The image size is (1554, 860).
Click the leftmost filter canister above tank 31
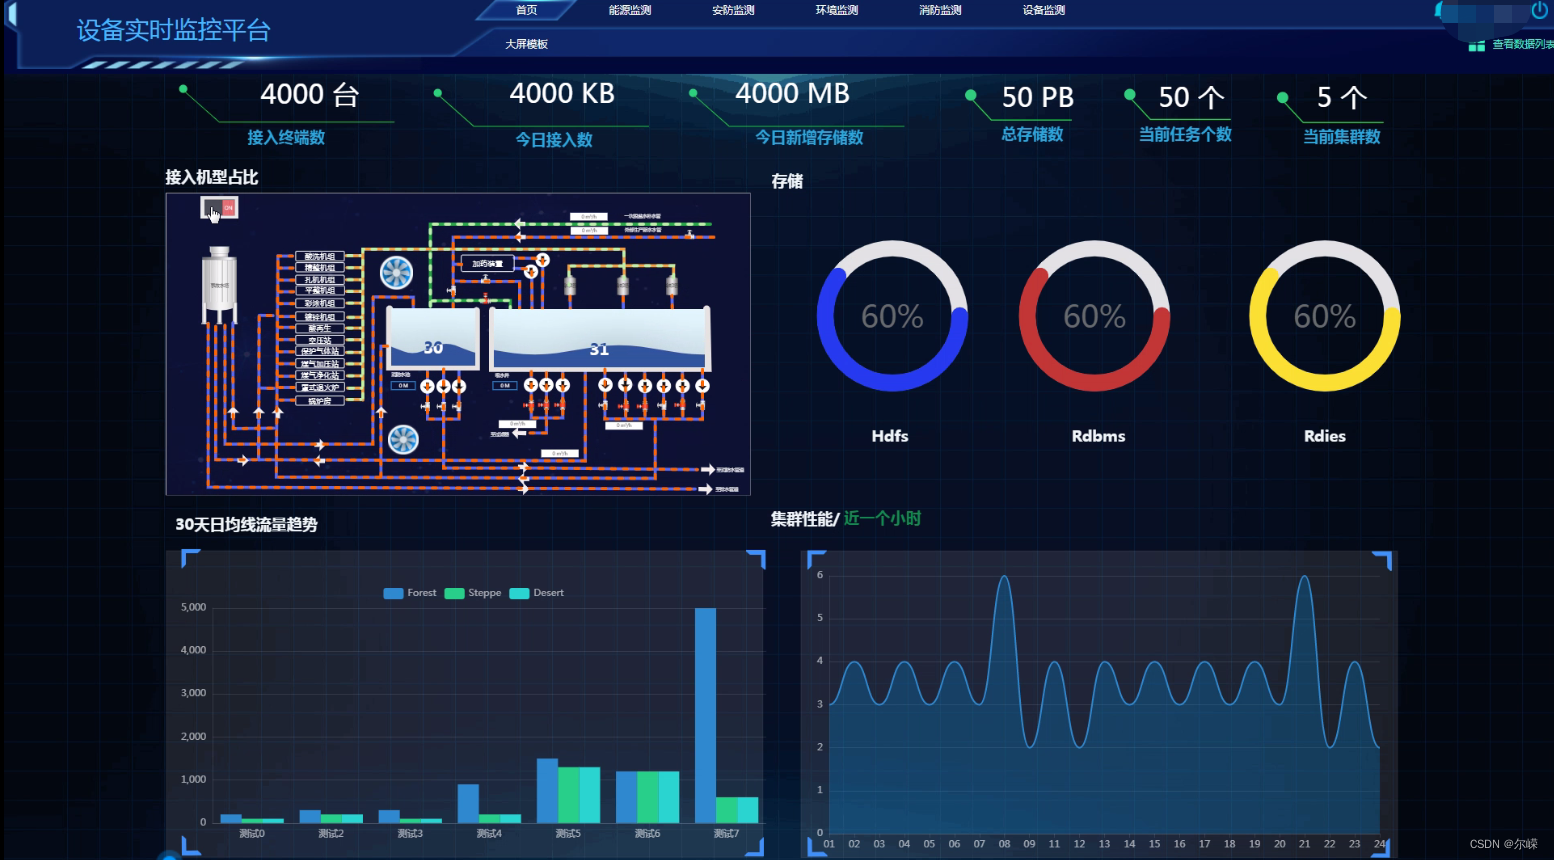(570, 286)
